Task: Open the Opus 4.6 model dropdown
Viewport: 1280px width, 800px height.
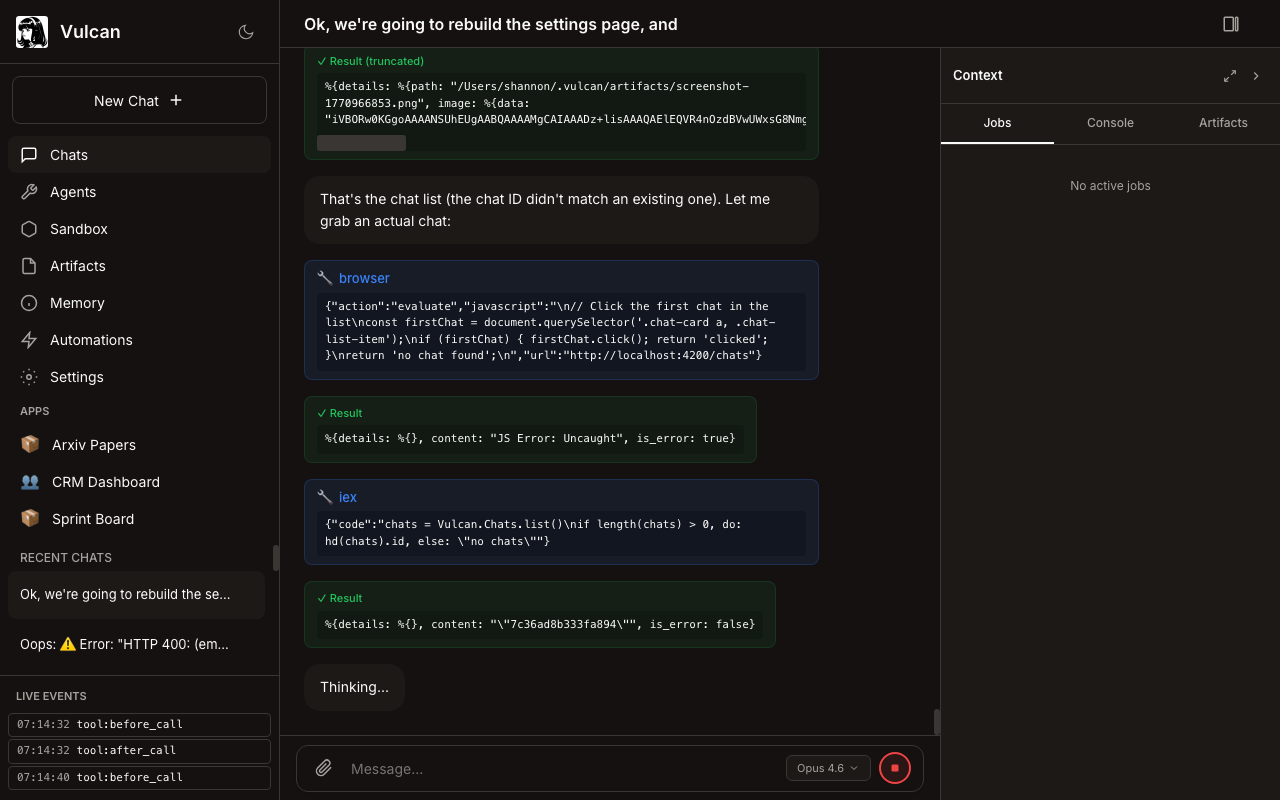Action: coord(827,768)
